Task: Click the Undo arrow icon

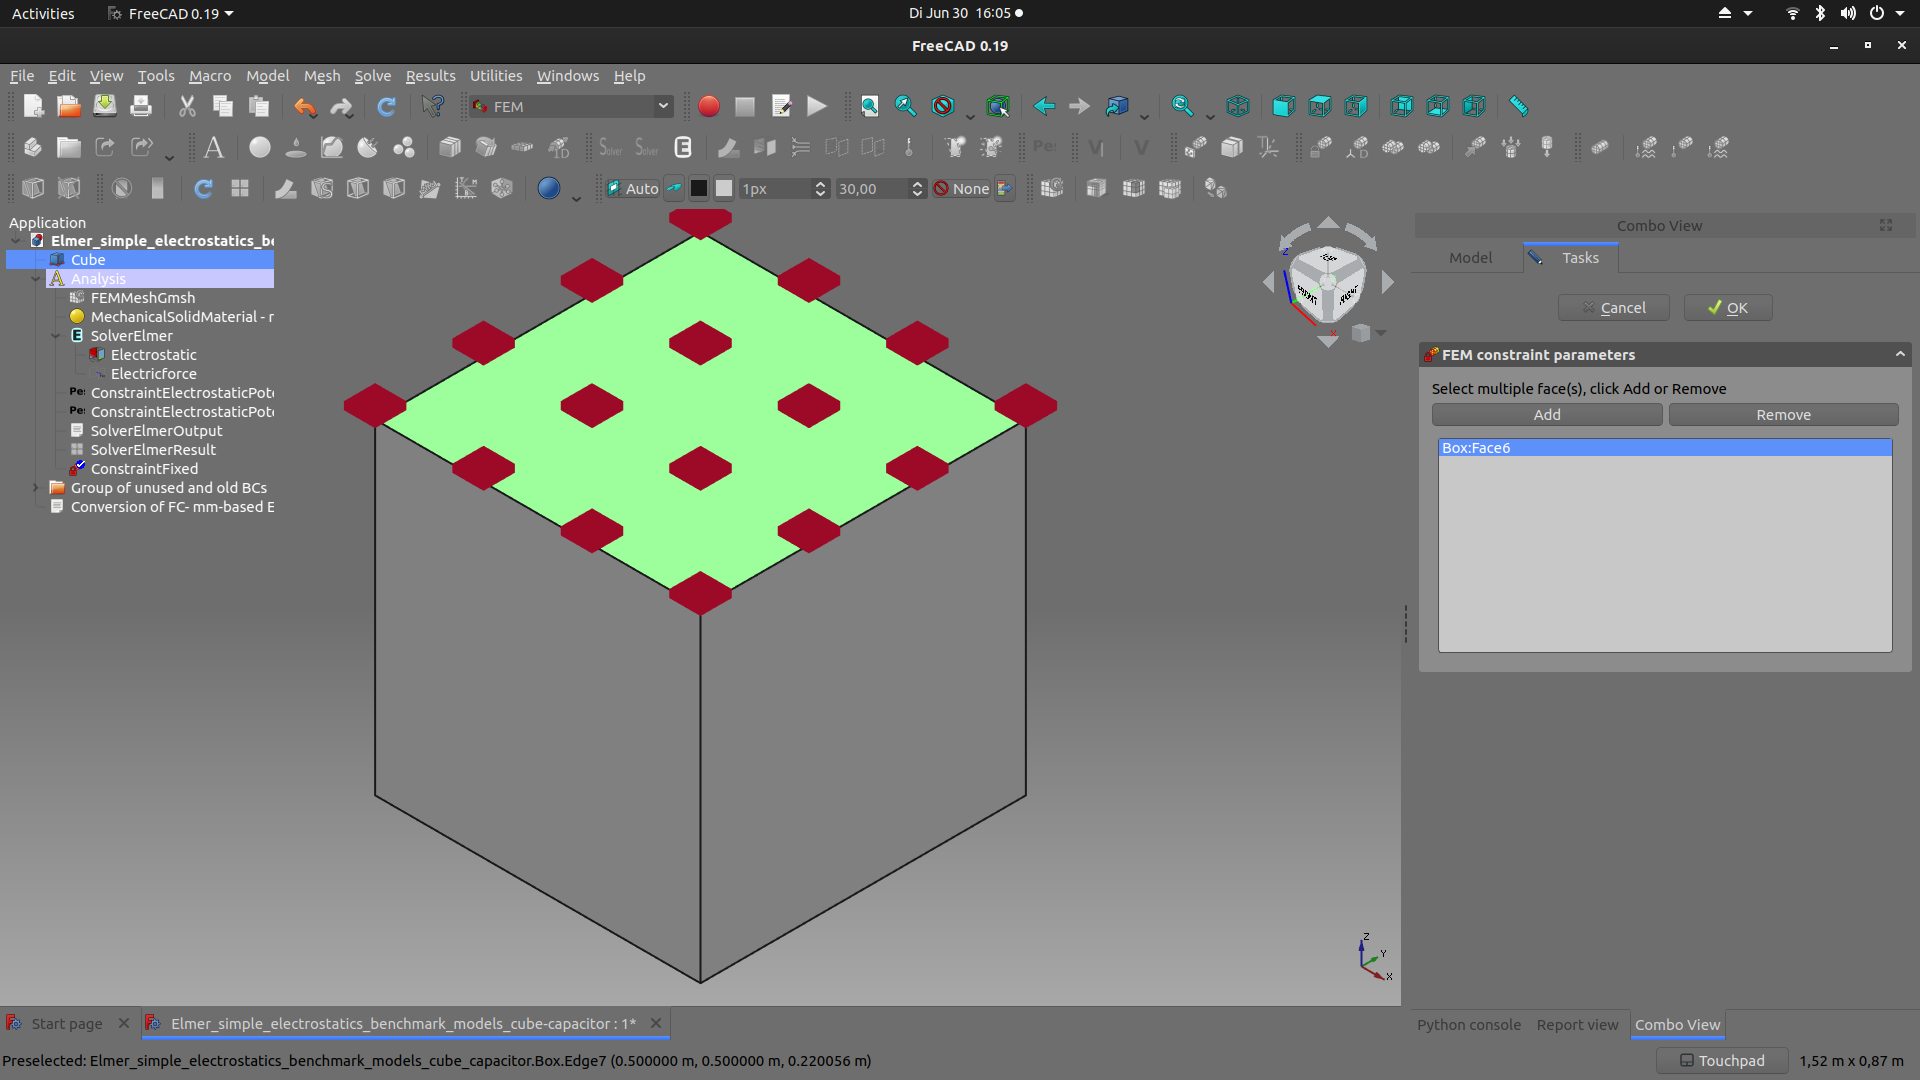Action: 304,106
